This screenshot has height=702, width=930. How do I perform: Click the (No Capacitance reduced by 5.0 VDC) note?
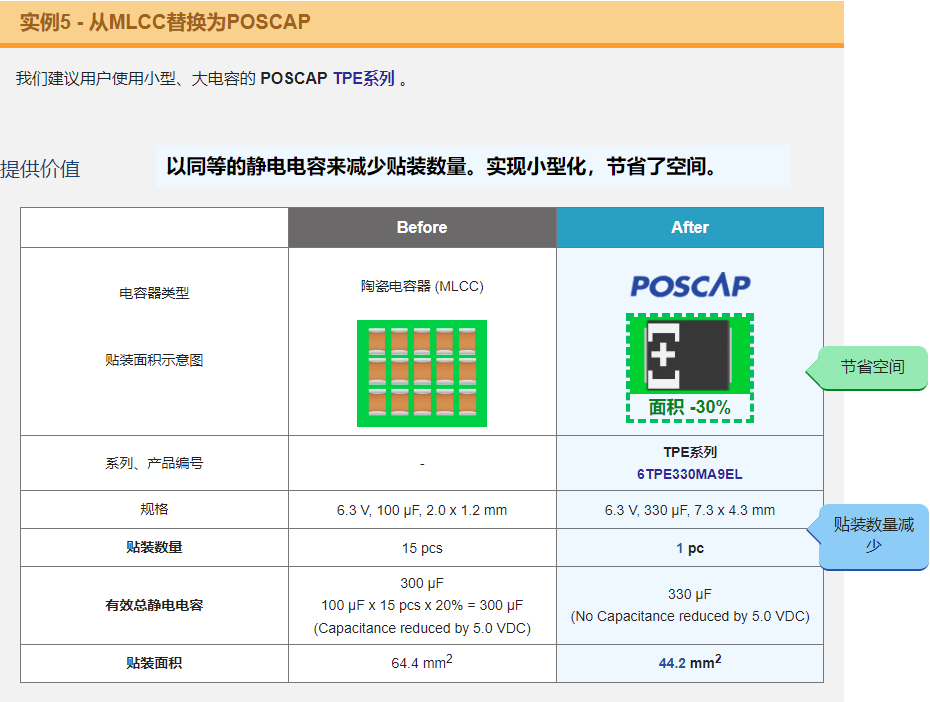690,617
